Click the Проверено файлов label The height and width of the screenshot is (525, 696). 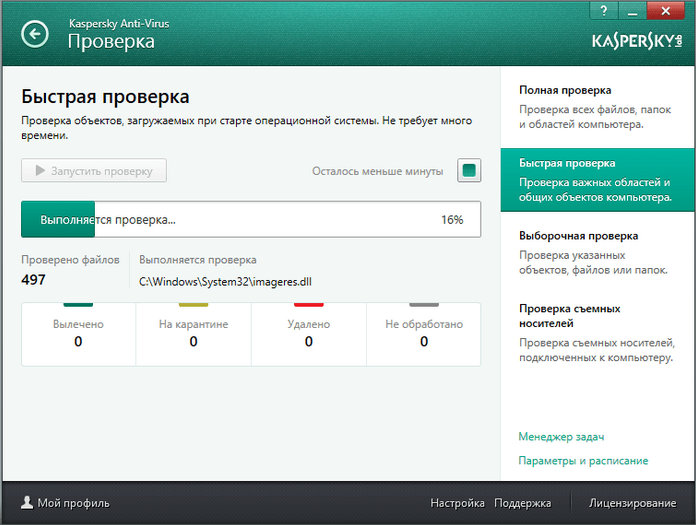tap(70, 260)
